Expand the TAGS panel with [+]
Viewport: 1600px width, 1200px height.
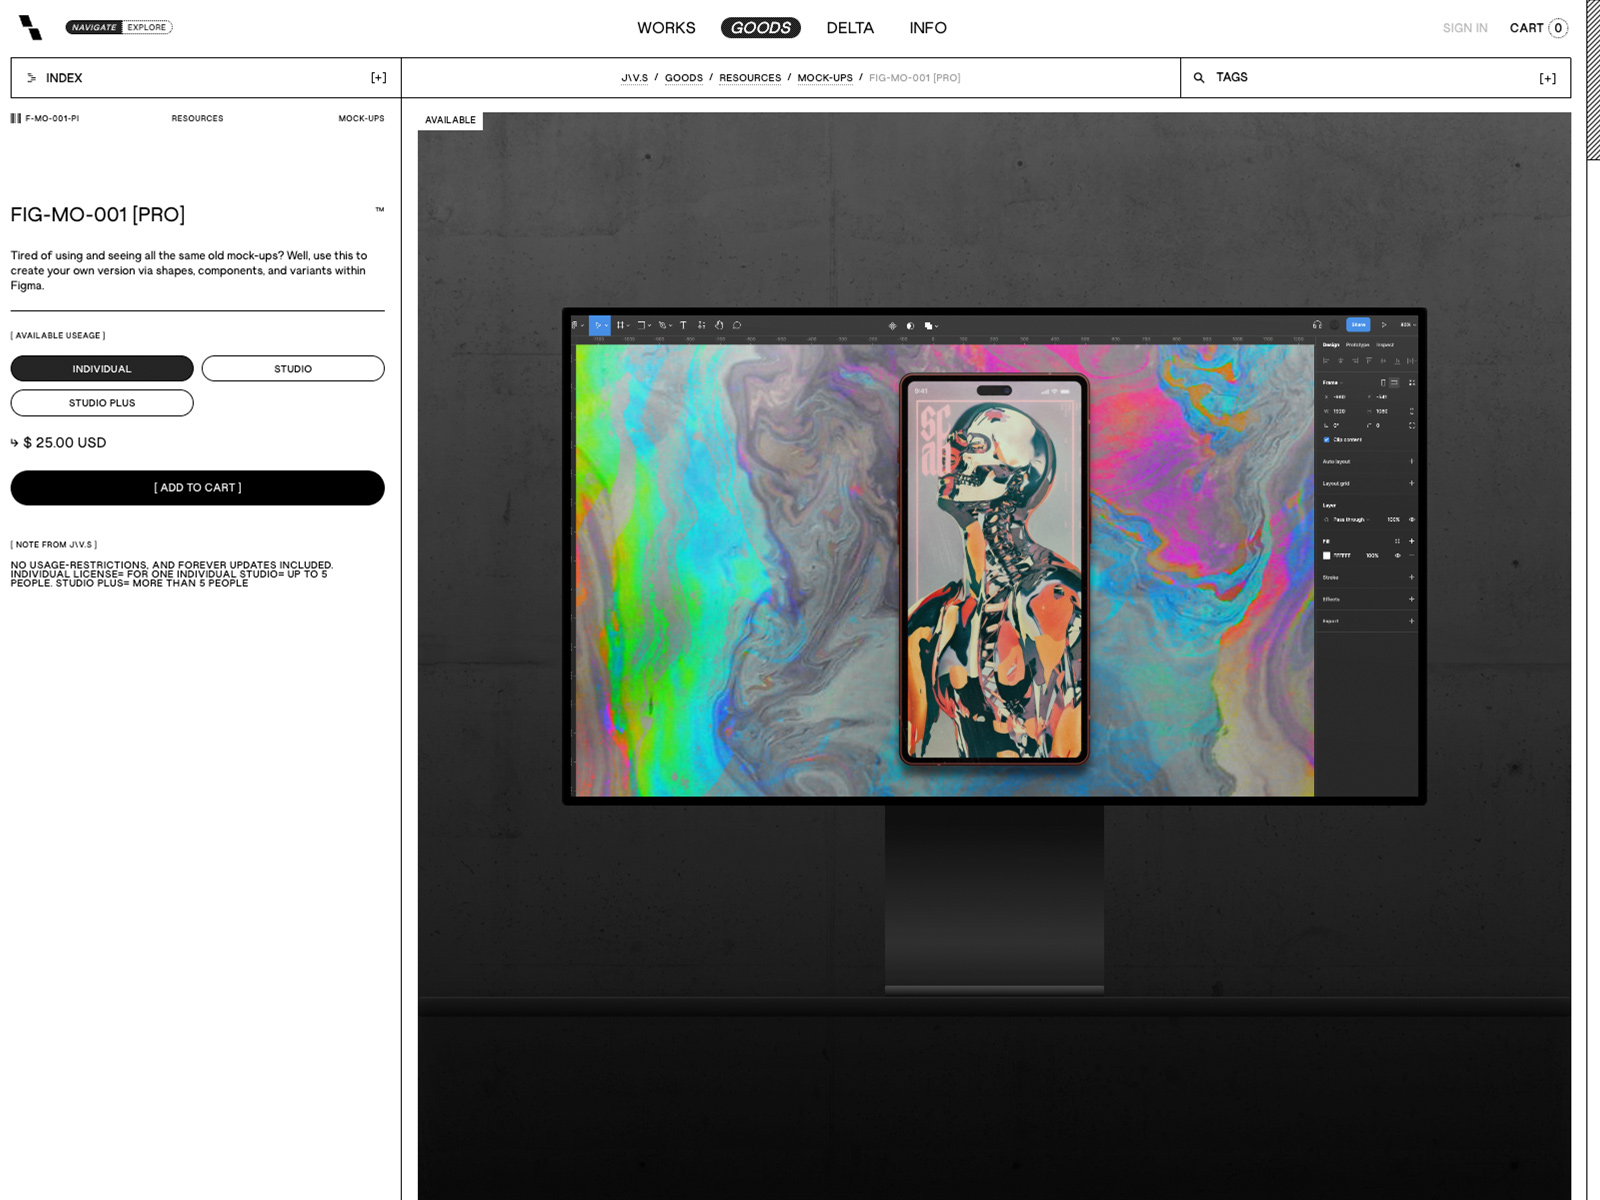coord(1547,78)
